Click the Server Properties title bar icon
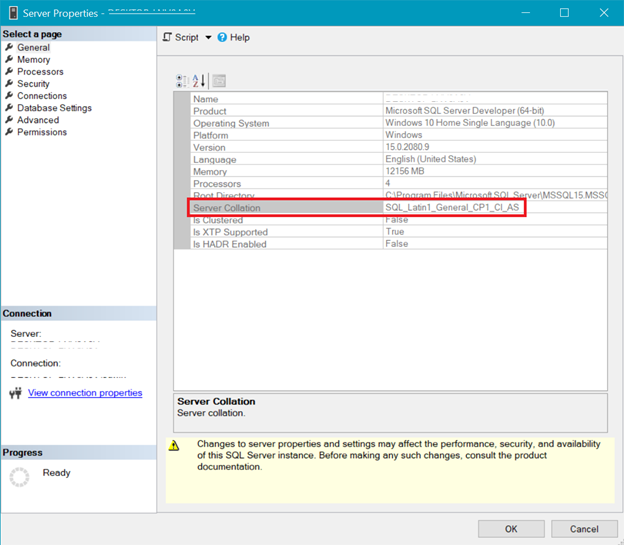Viewport: 624px width, 545px height. coord(13,13)
